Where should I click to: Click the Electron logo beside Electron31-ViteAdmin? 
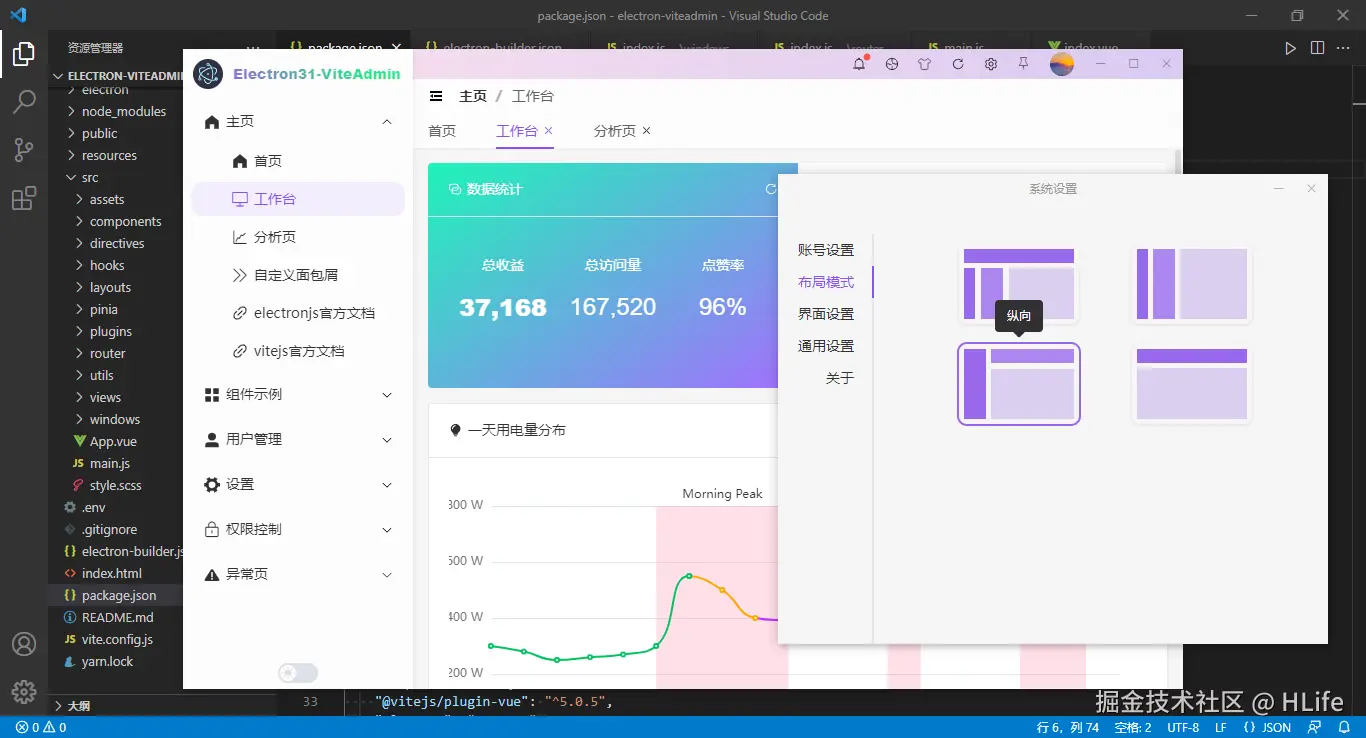pyautogui.click(x=207, y=74)
